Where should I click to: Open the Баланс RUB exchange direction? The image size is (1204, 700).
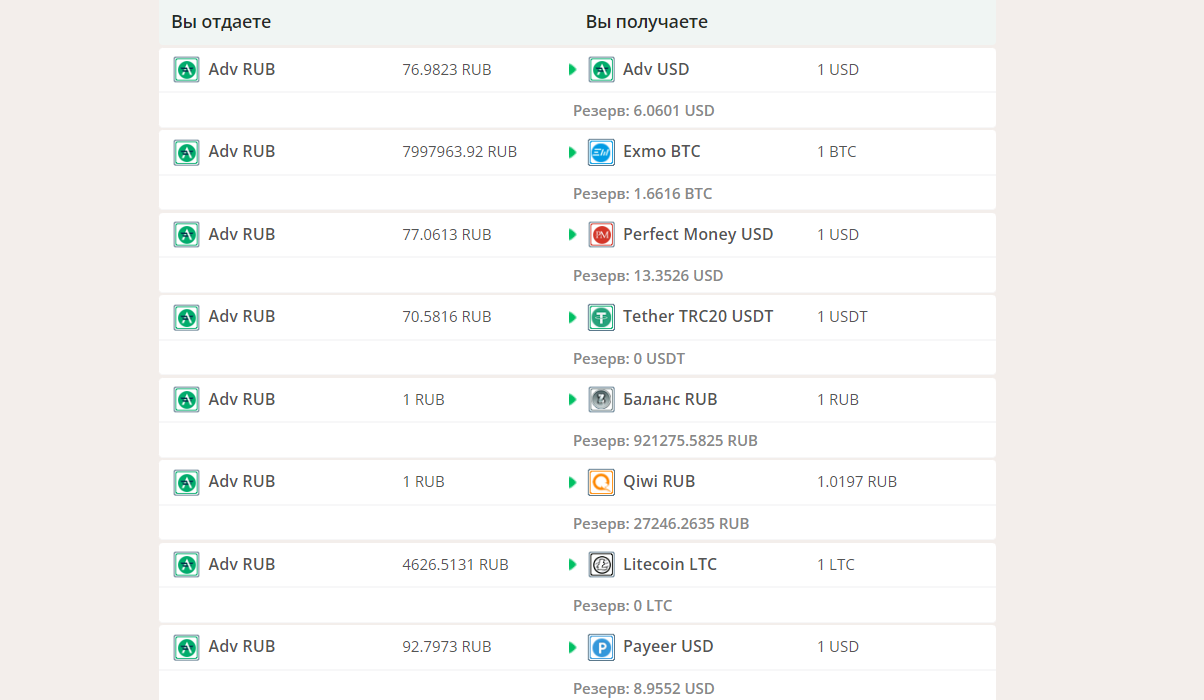[x=577, y=418]
